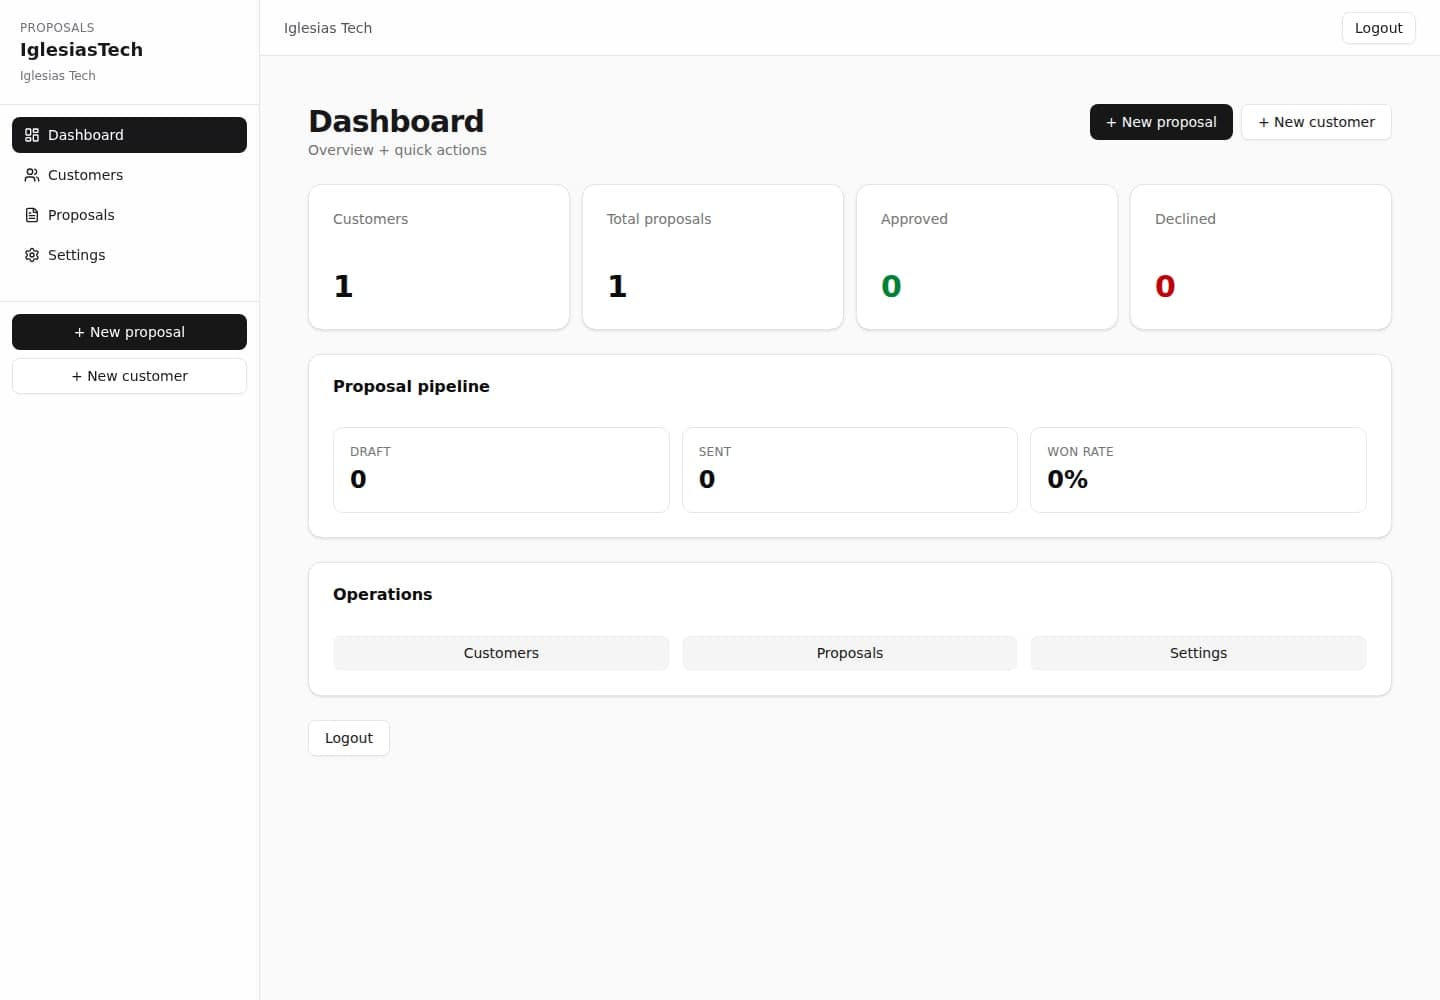
Task: Click the 'Iglesias Tech' text in top bar
Action: click(x=328, y=28)
